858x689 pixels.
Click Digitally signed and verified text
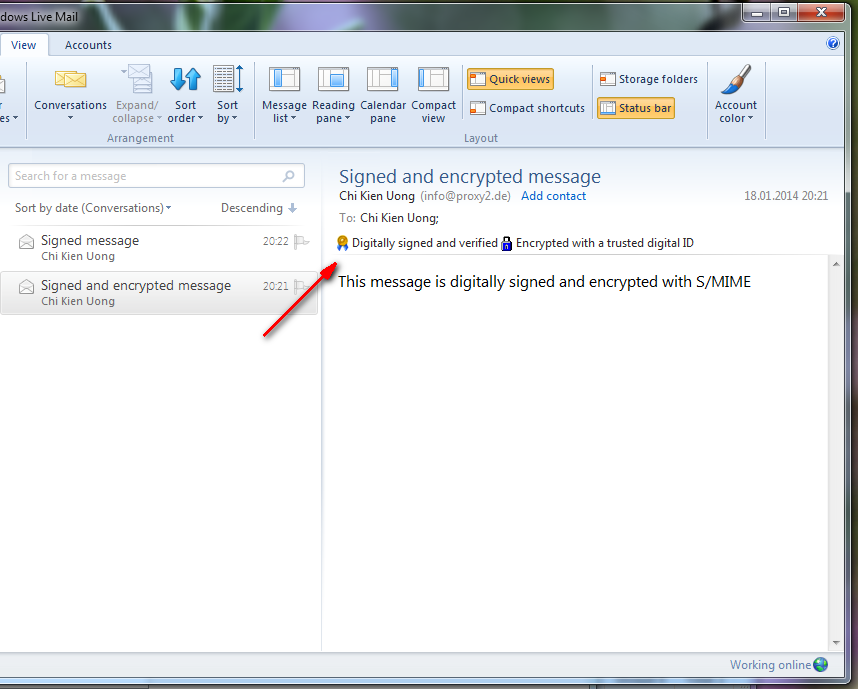(x=425, y=243)
